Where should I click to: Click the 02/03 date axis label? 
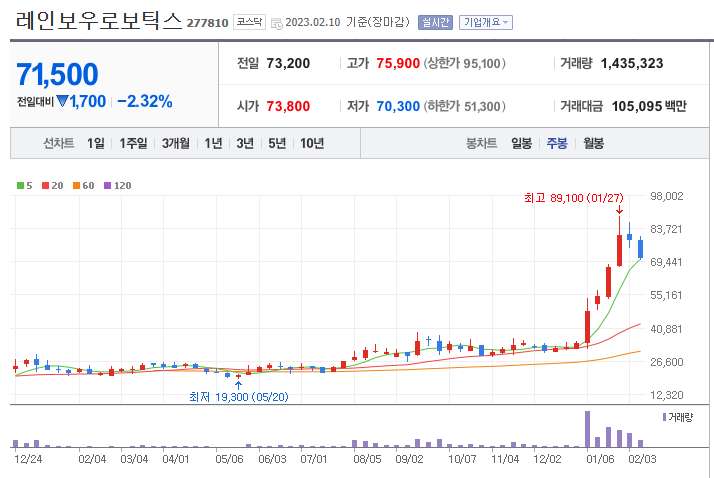(x=642, y=459)
